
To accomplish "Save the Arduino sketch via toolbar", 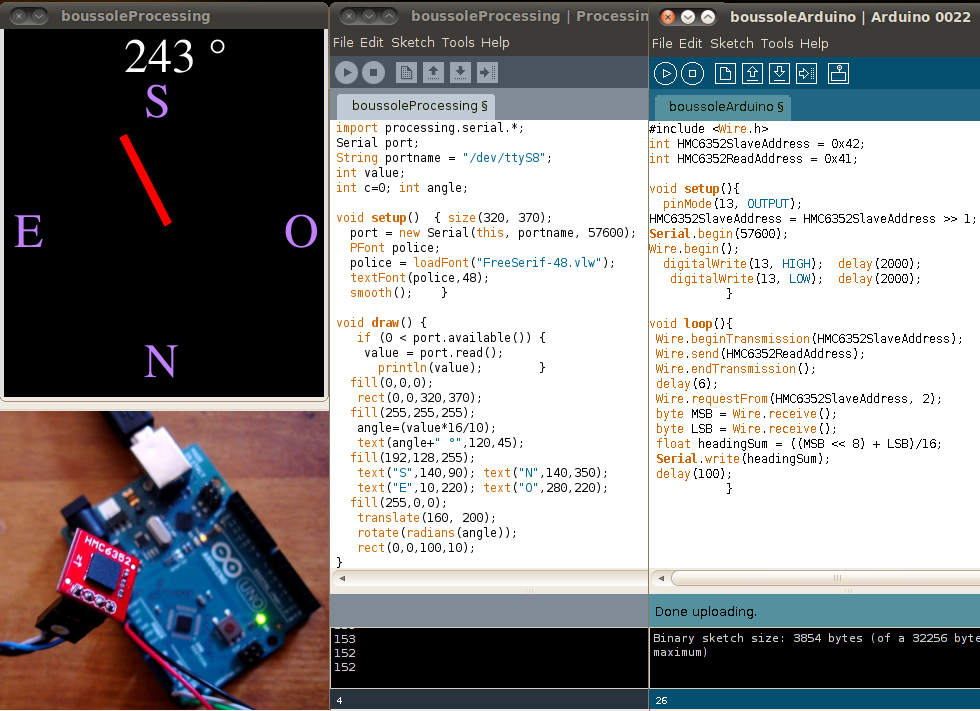I will 779,73.
